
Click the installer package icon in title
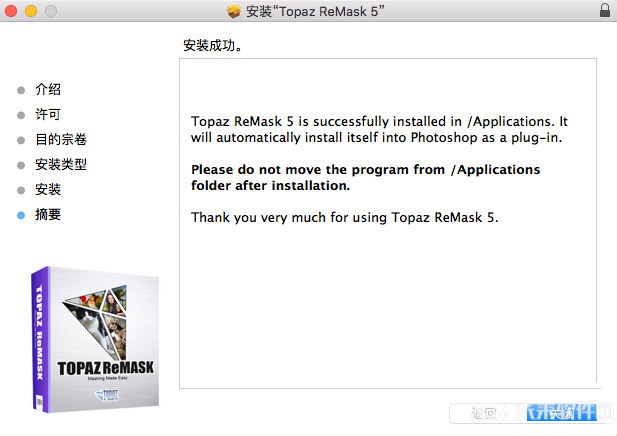[233, 11]
